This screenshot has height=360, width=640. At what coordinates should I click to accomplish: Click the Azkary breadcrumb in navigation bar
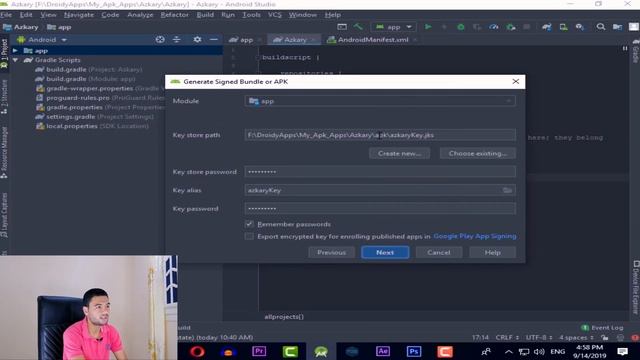tap(21, 27)
